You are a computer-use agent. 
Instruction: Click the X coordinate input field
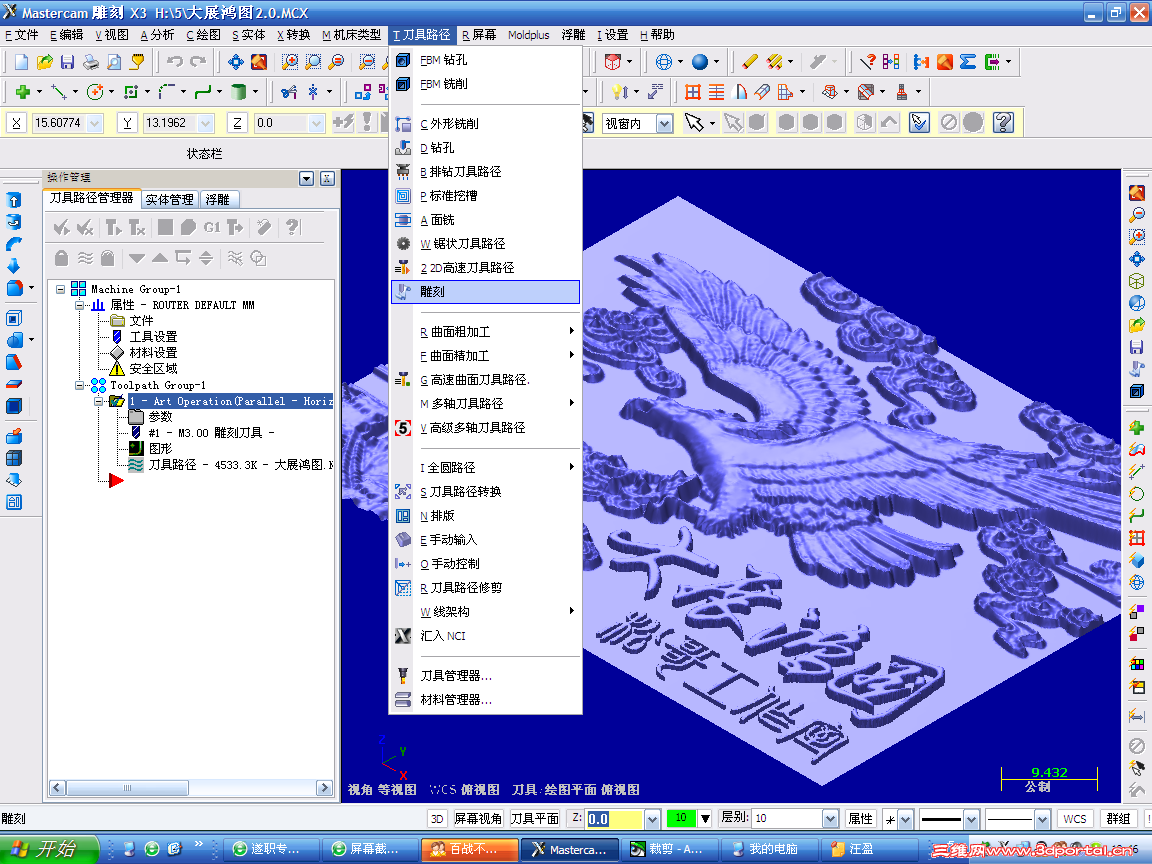[59, 123]
